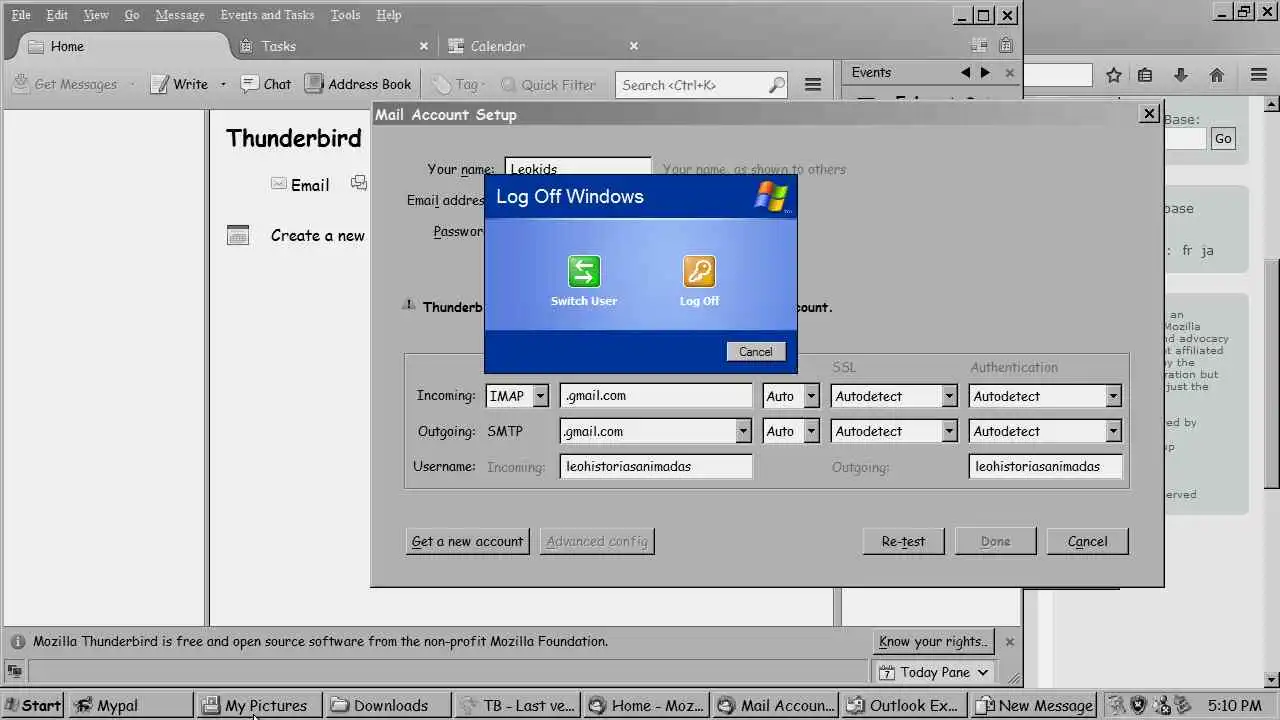The width and height of the screenshot is (1280, 720).
Task: Open the outgoing SMTP server hostname dropdown
Action: tap(742, 431)
